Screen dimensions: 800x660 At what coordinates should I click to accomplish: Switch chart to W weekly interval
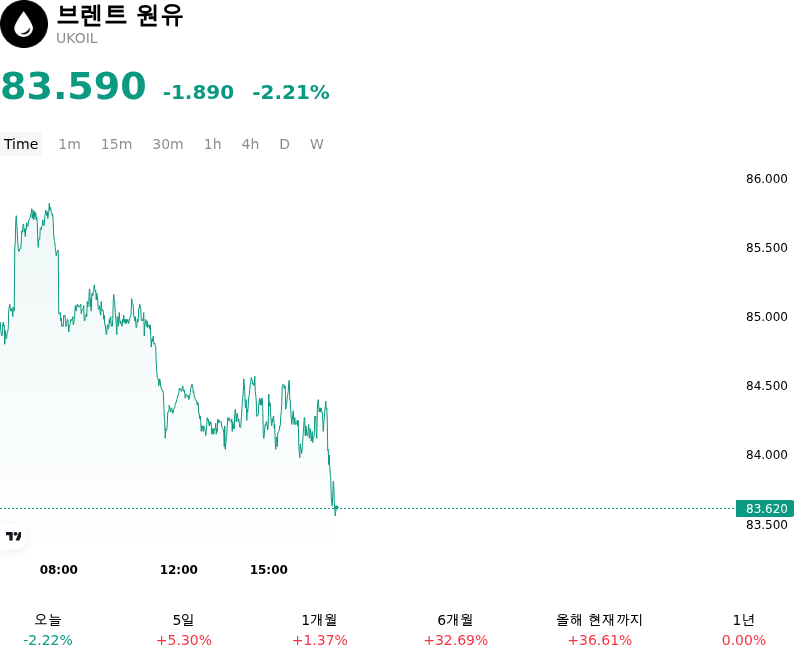point(317,144)
